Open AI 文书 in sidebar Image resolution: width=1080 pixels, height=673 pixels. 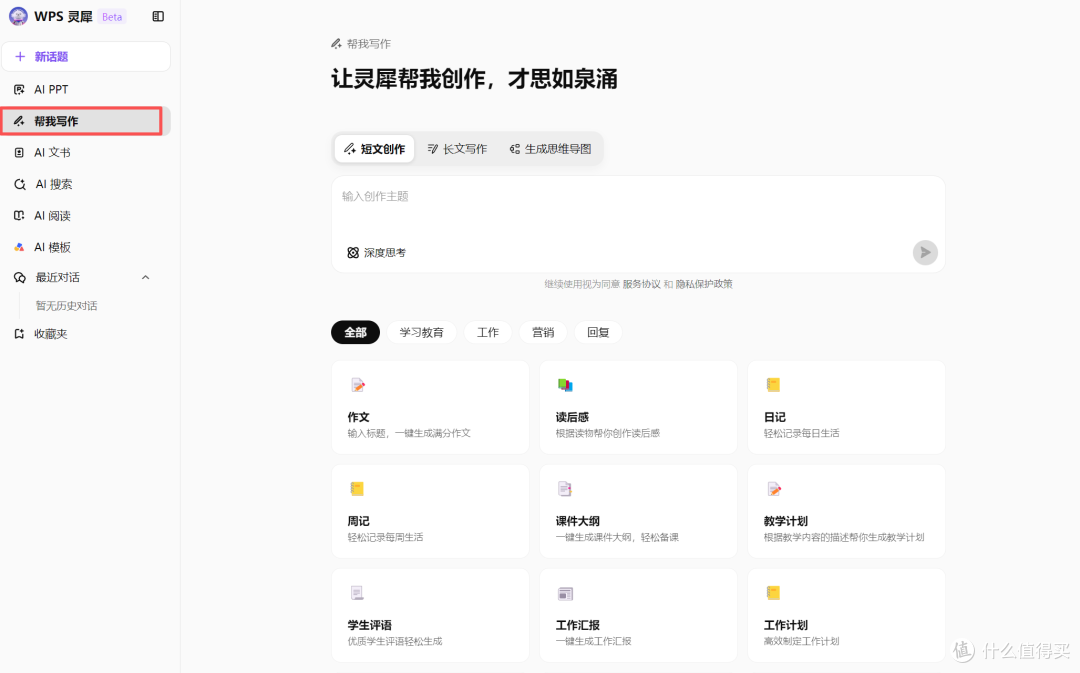[x=86, y=152]
